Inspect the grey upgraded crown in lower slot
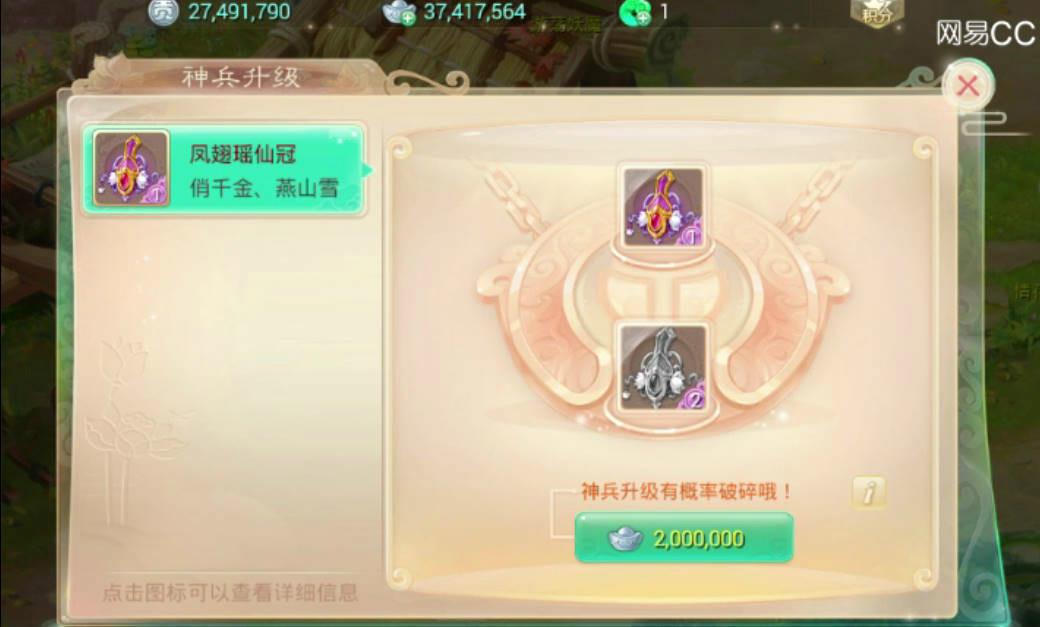Viewport: 1040px width, 627px height. (663, 368)
